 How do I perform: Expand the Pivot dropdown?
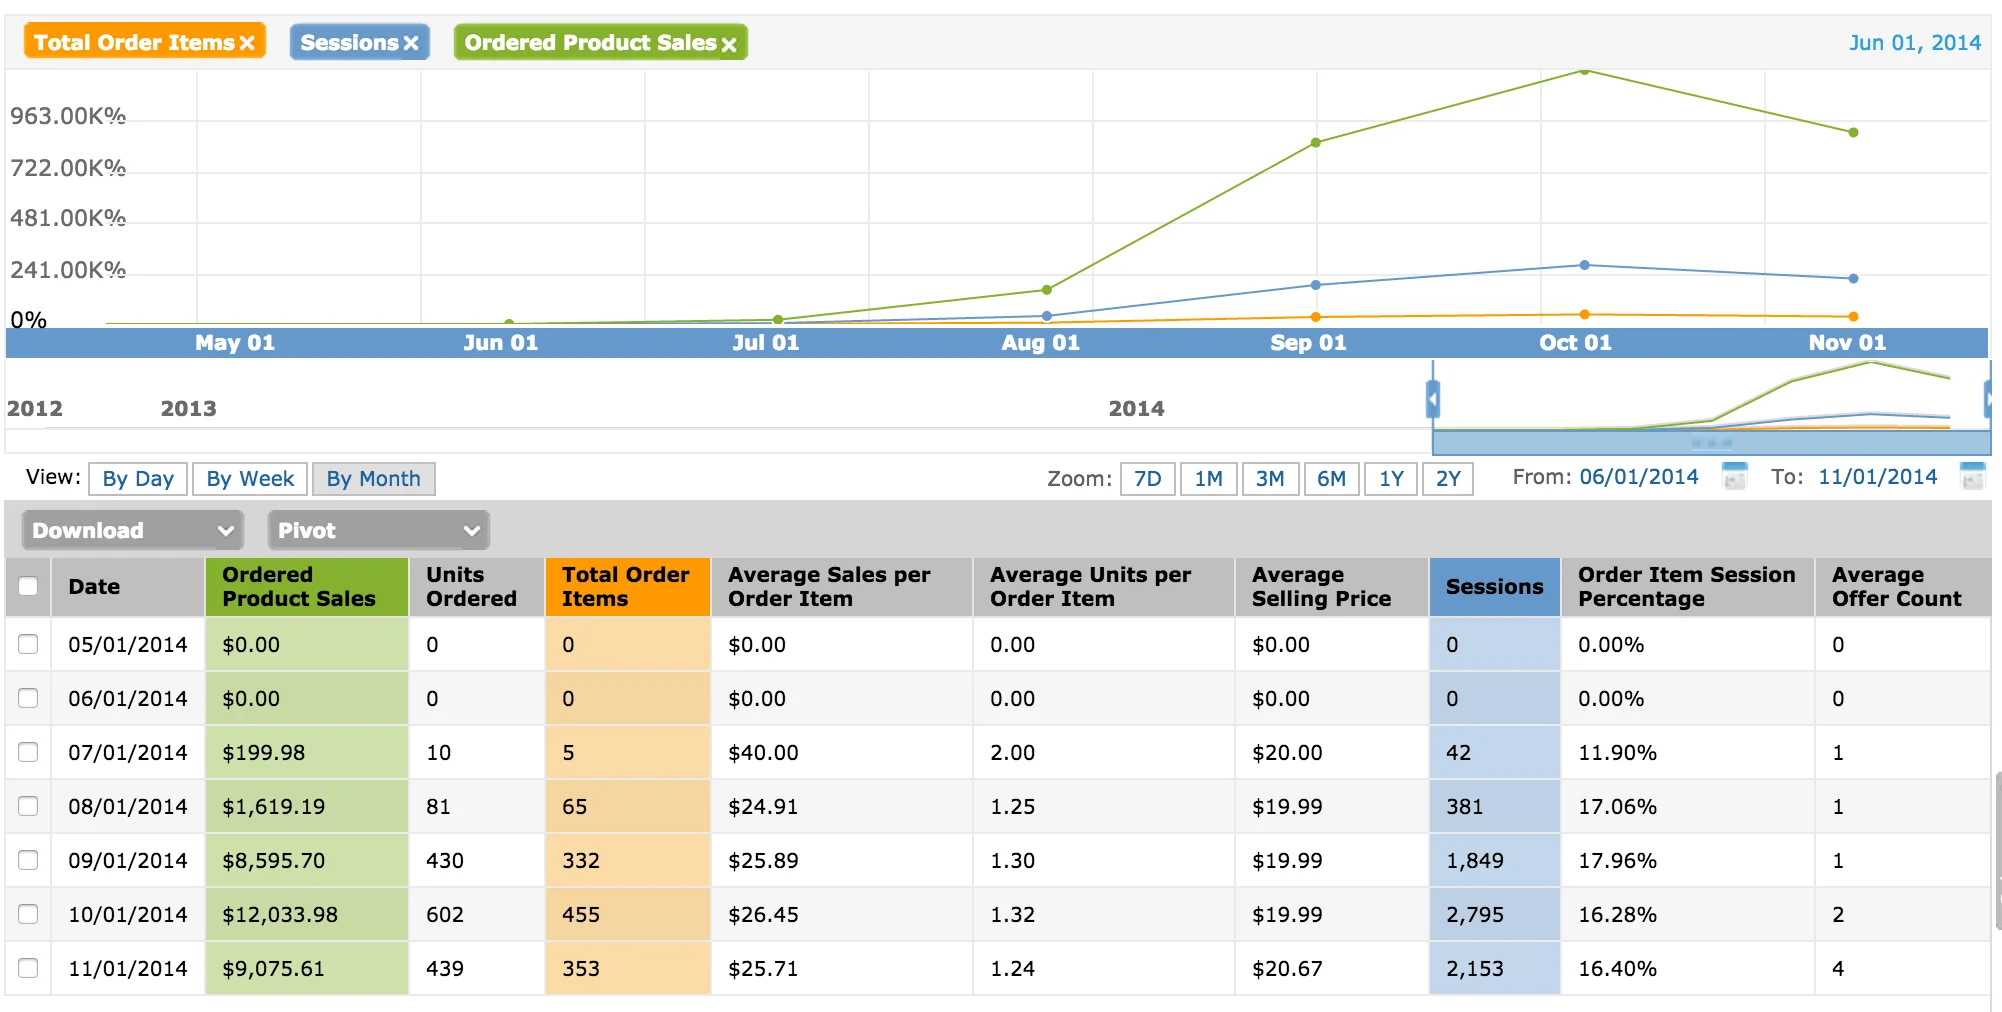(378, 530)
